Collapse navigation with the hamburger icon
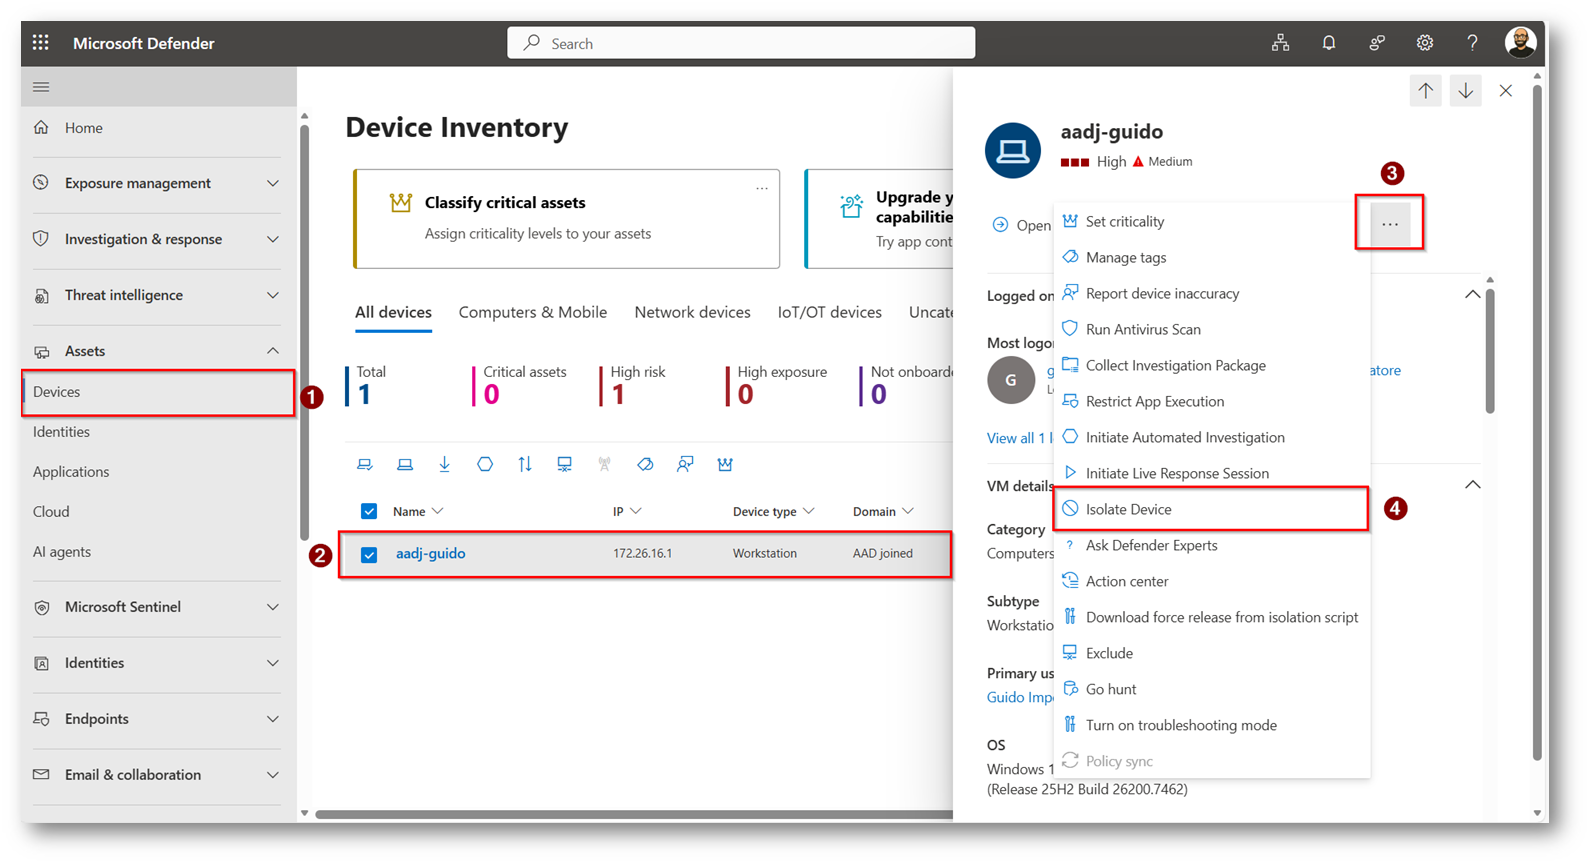 41,87
